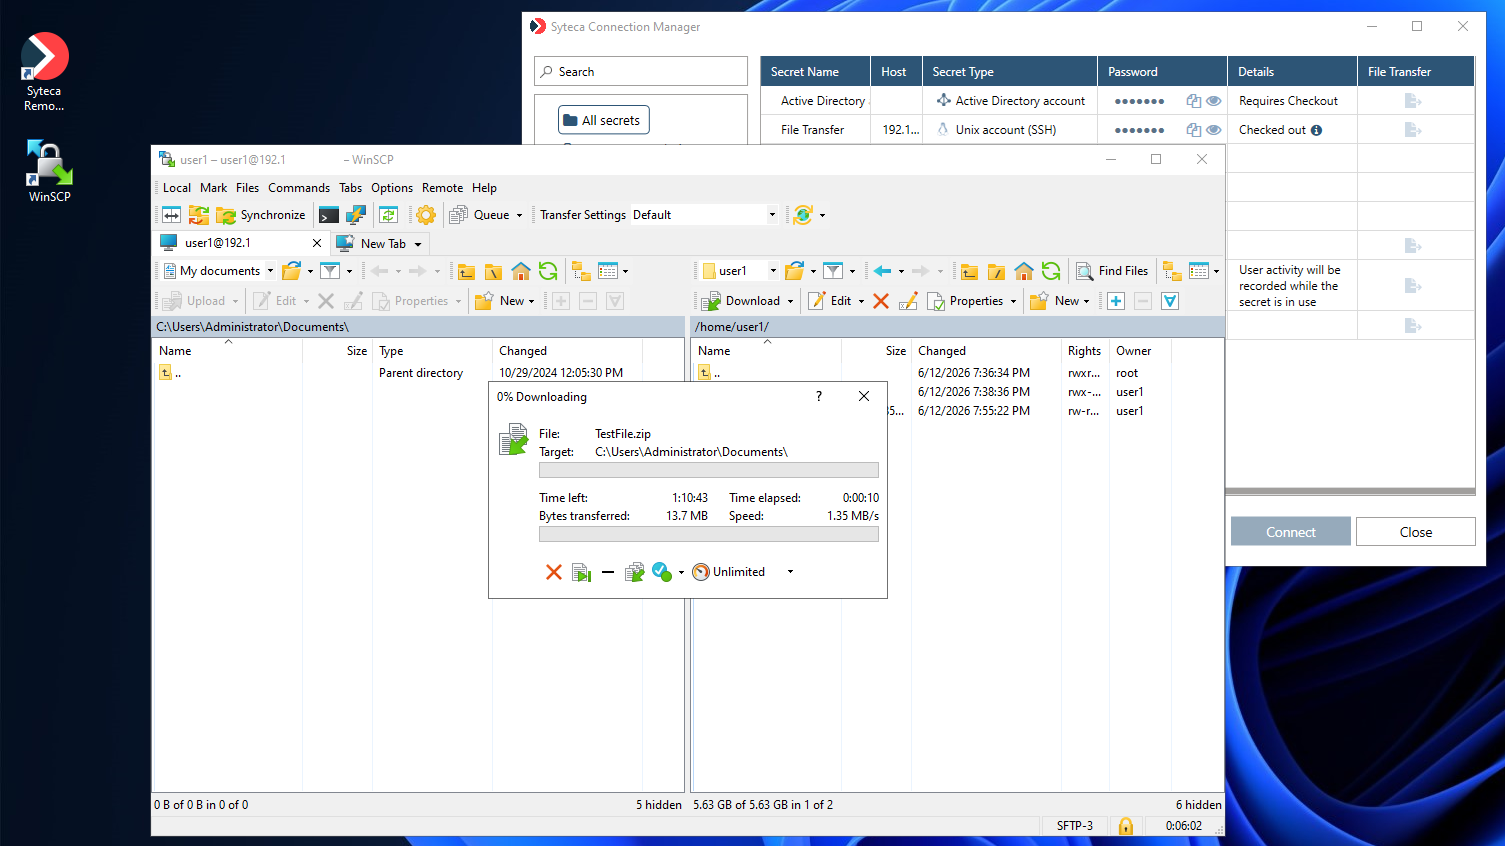Show remote directory tree icon

pos(1172,271)
